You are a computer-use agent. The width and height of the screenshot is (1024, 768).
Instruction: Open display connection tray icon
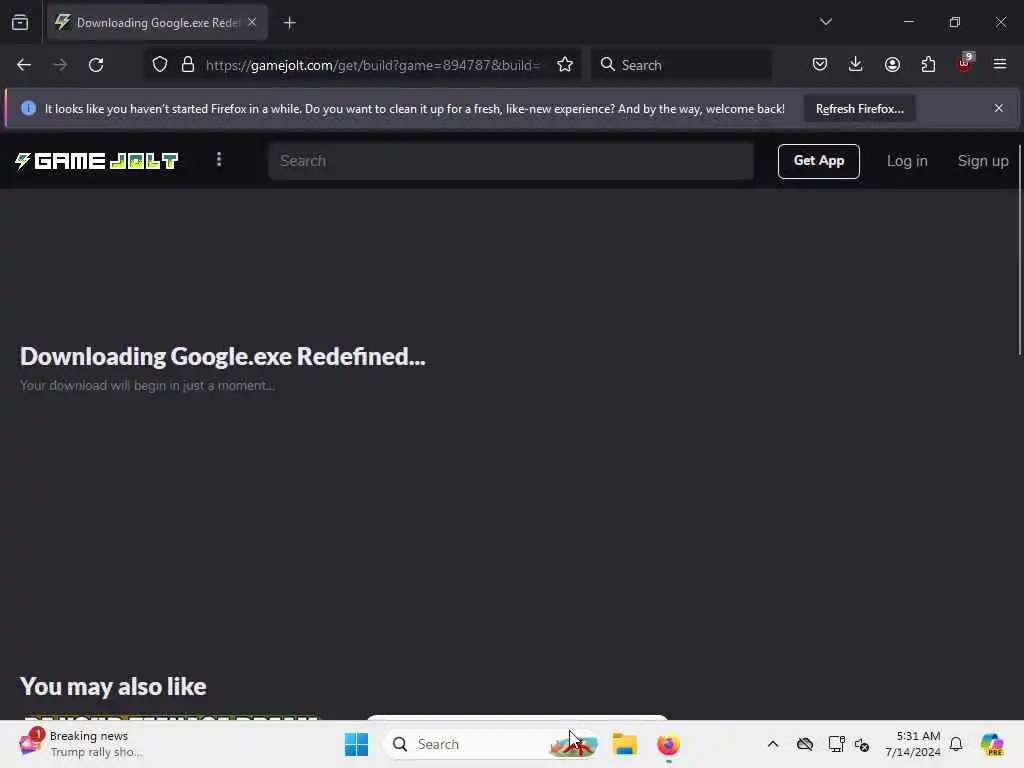tap(836, 744)
